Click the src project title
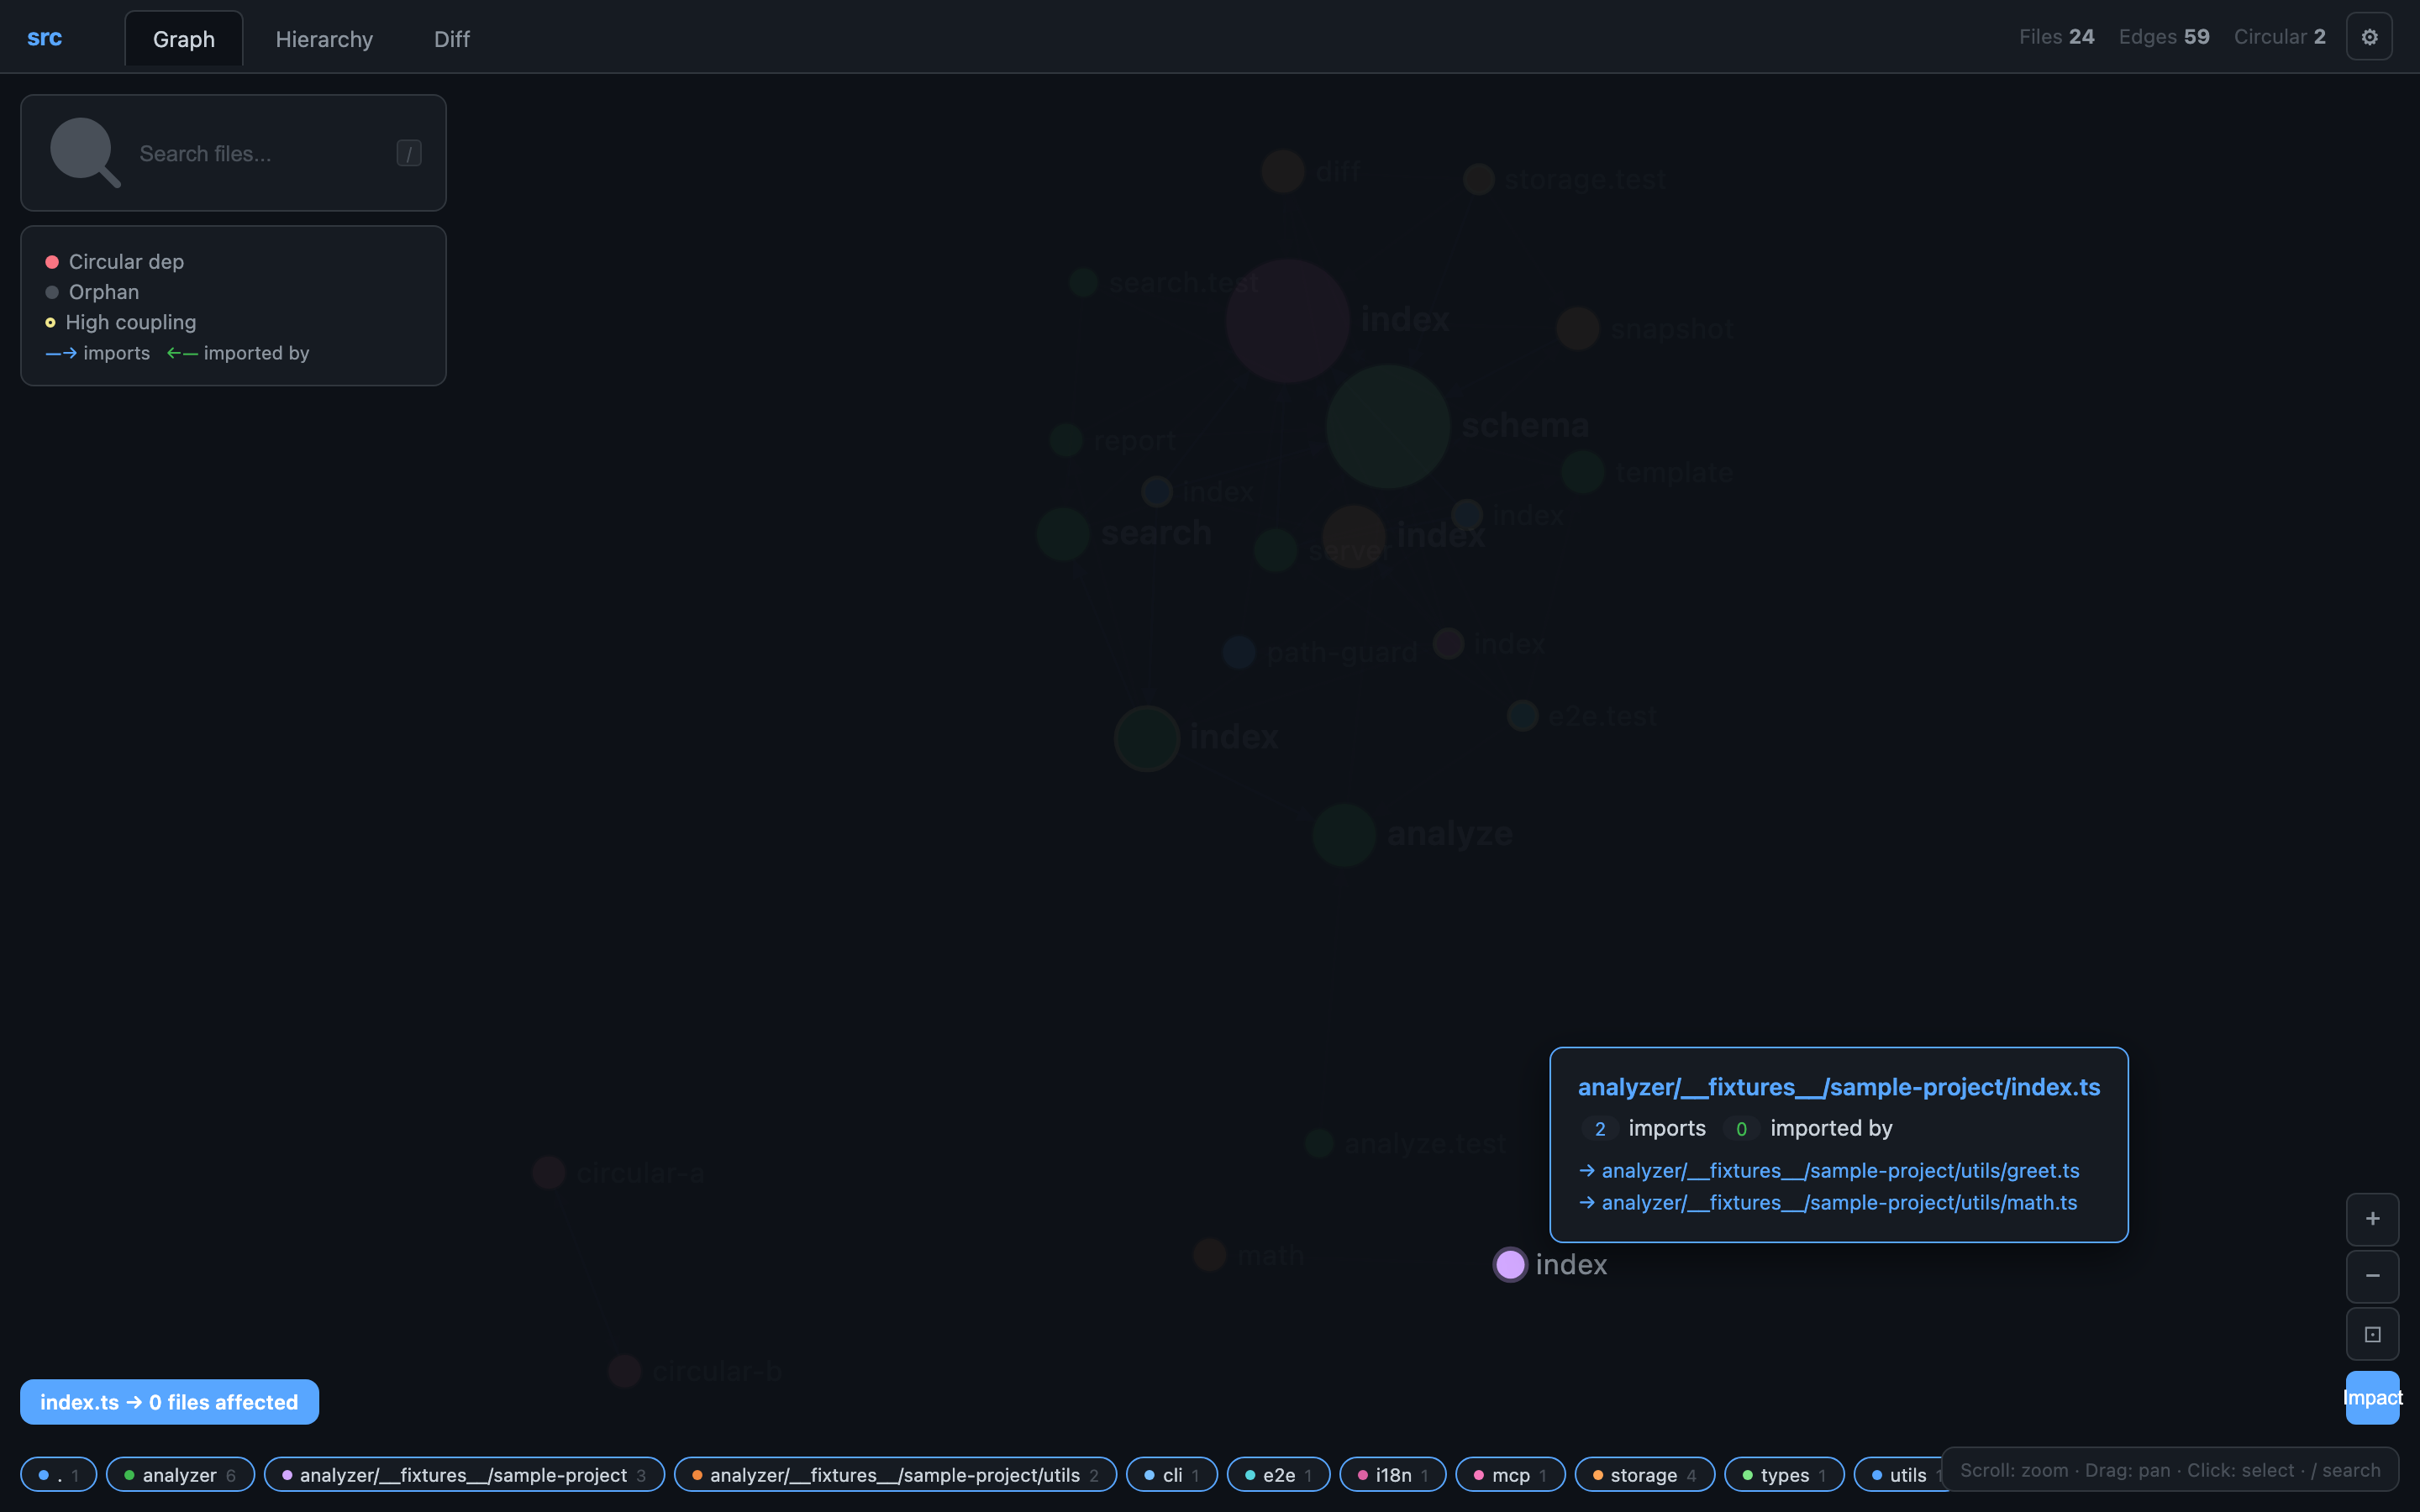2420x1512 pixels. pyautogui.click(x=44, y=38)
